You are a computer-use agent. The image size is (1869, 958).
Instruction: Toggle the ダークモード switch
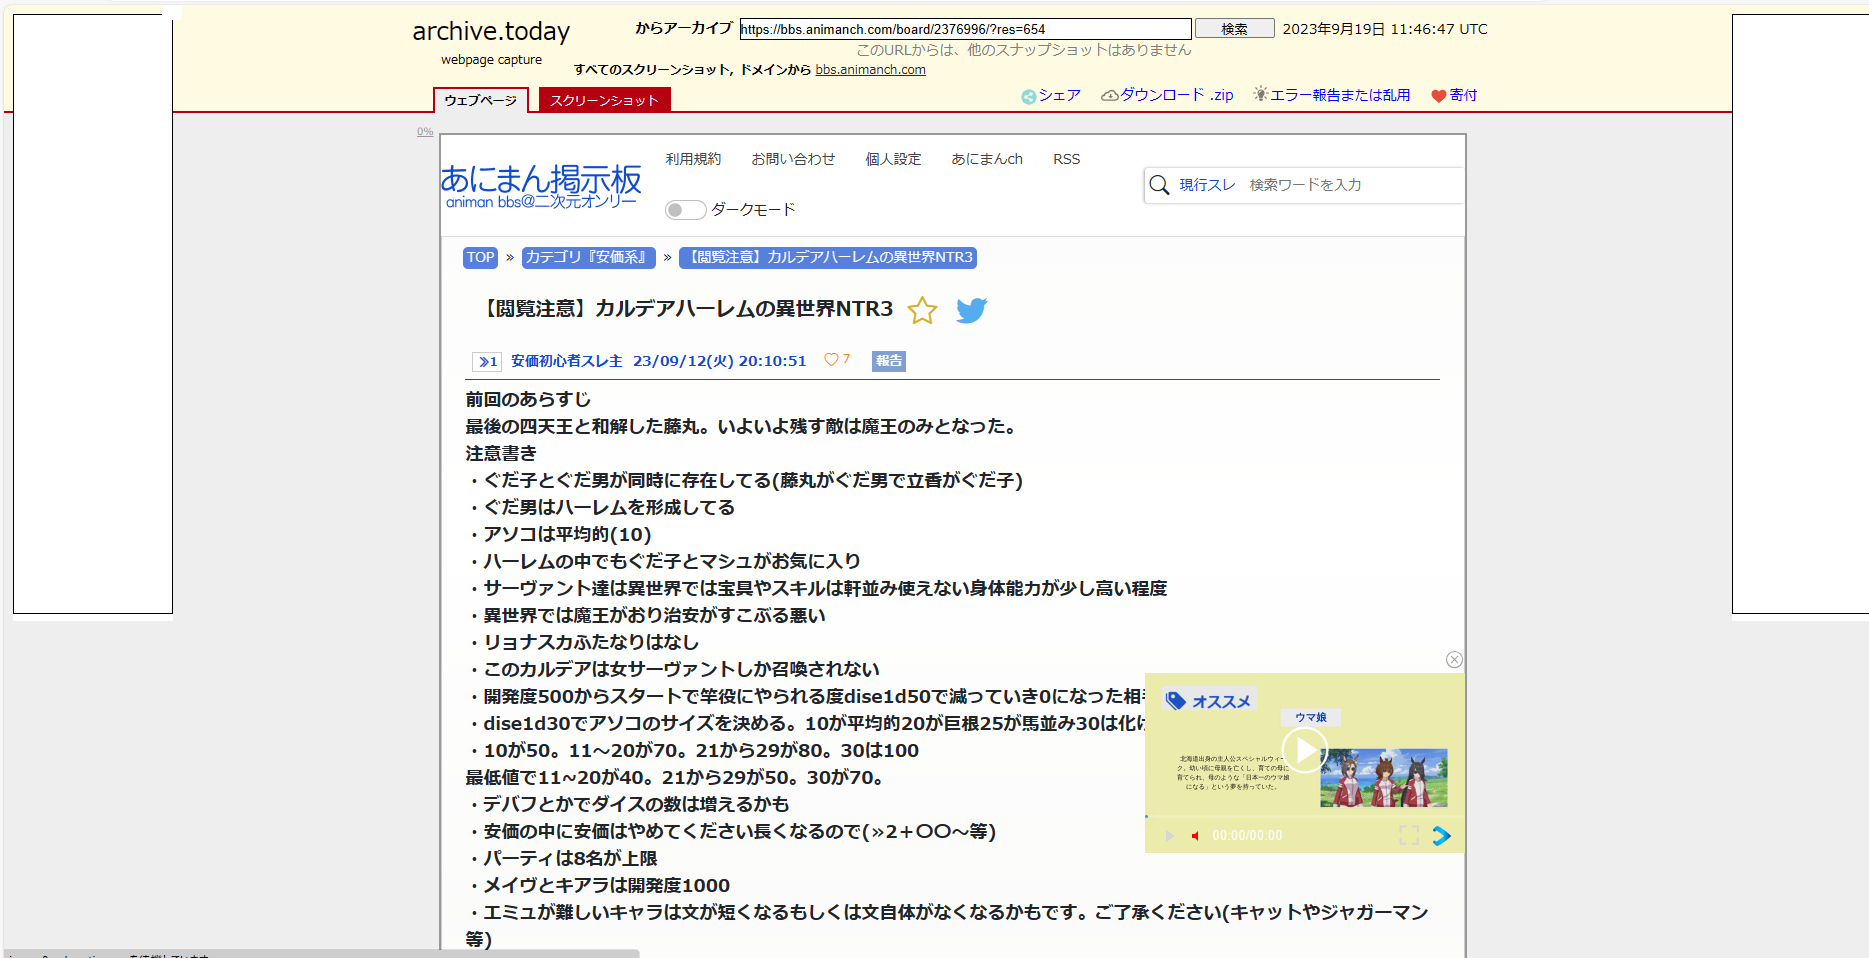pos(685,210)
